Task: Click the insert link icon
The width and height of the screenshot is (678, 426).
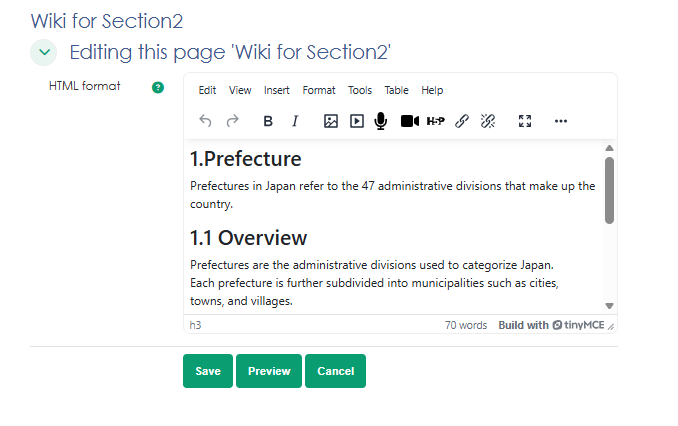Action: pos(462,121)
